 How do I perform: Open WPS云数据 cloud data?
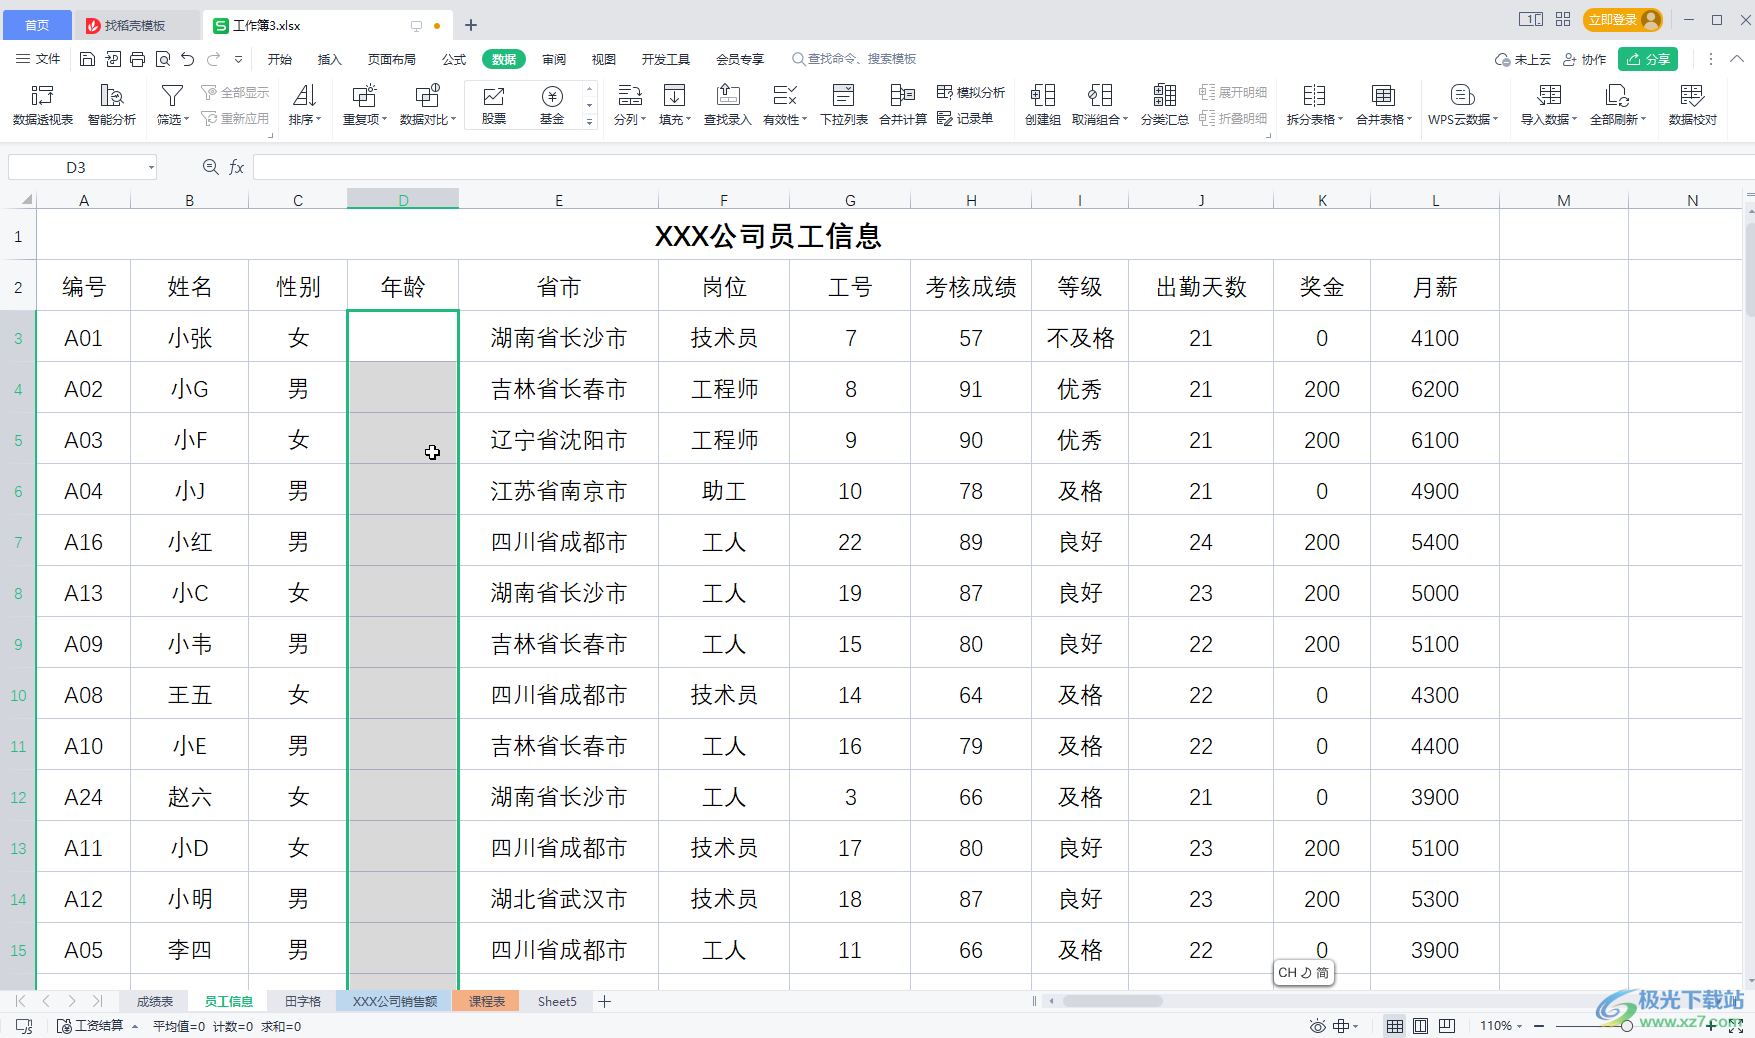coord(1463,104)
